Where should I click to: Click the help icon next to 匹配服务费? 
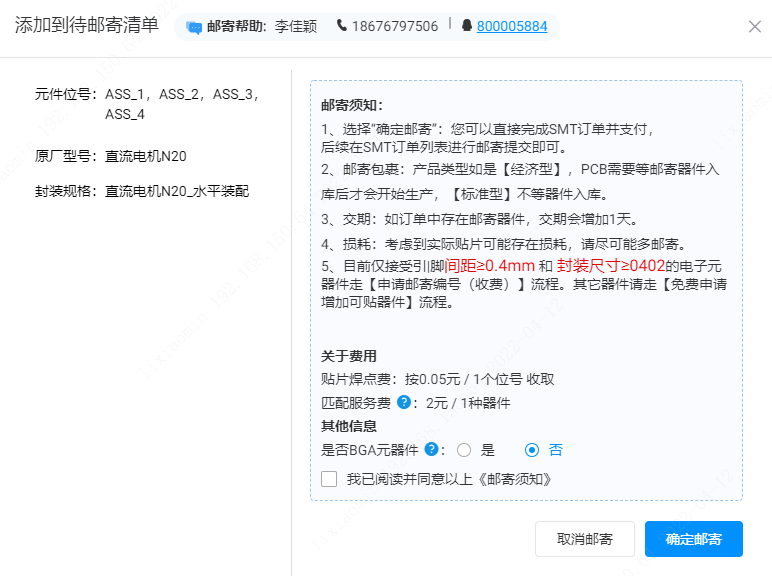point(404,403)
